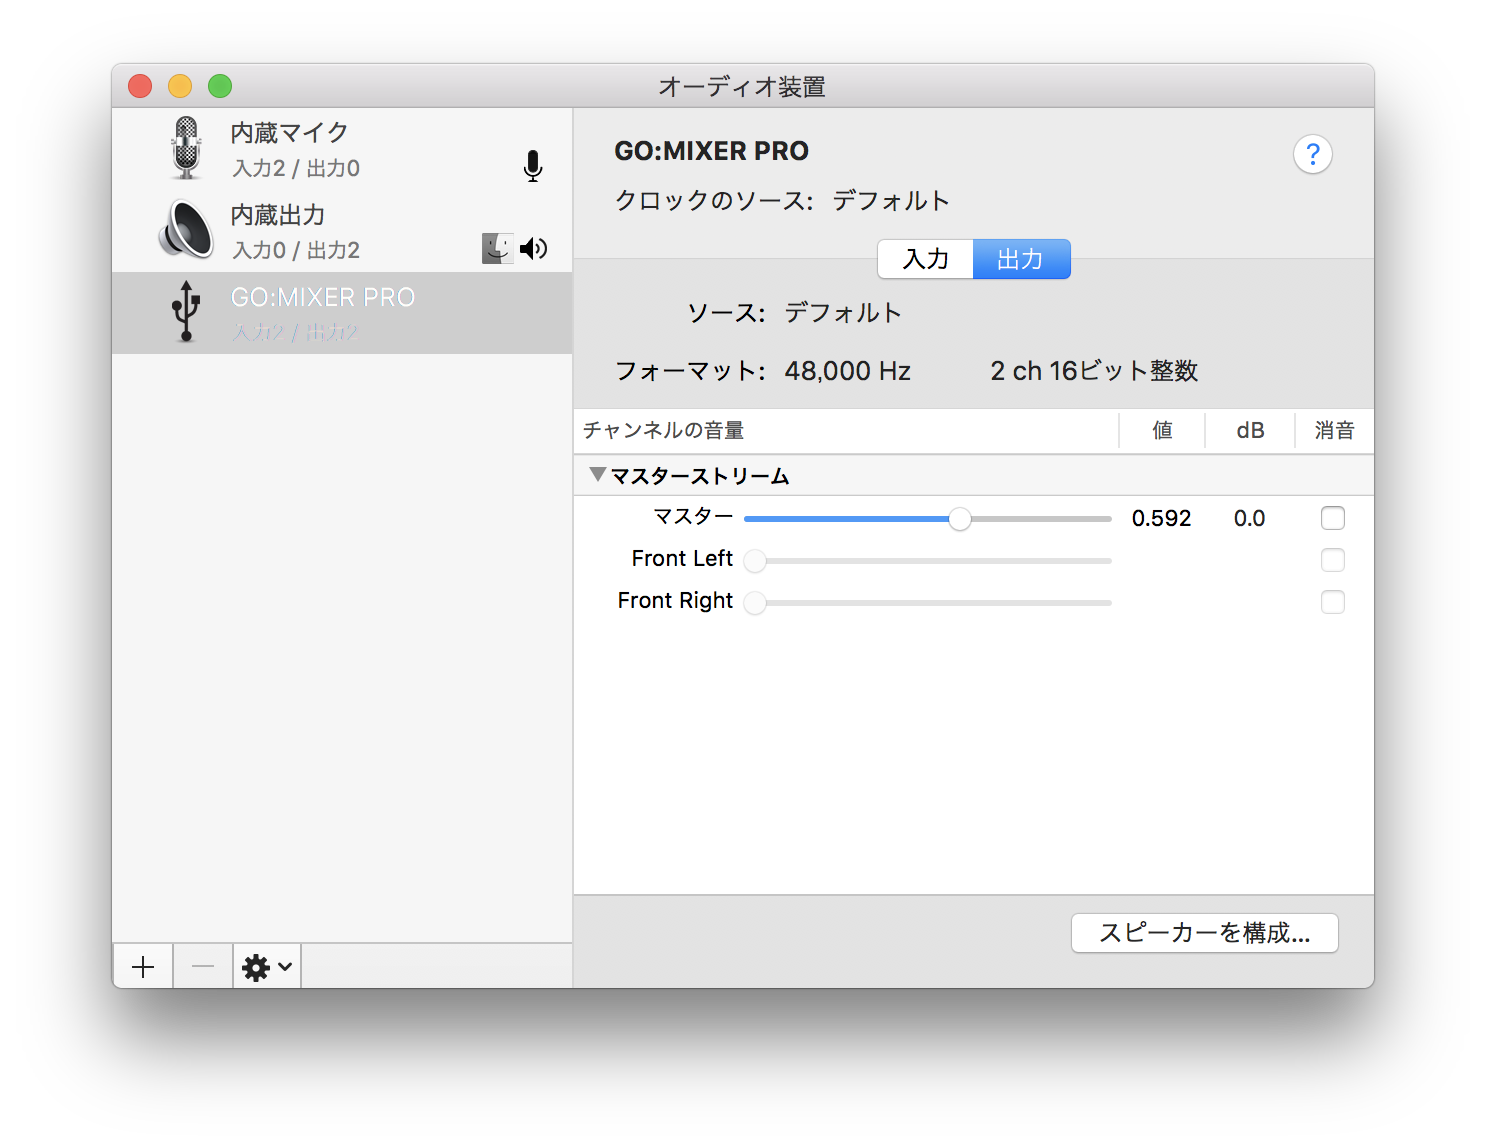Minimize the window with the yellow button

[180, 86]
